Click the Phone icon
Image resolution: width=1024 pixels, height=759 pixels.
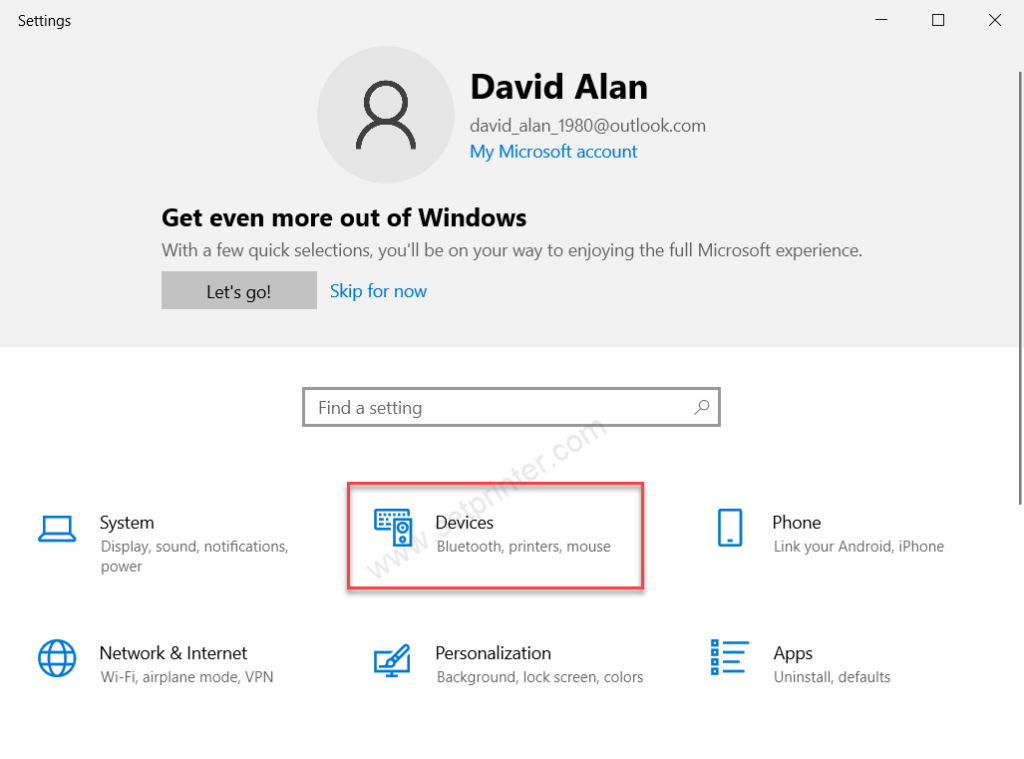(730, 527)
